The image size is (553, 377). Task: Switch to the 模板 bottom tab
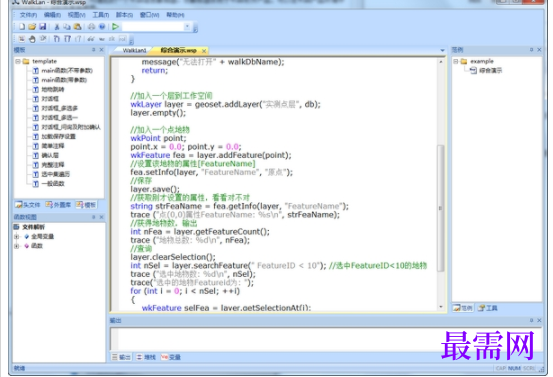pos(86,205)
